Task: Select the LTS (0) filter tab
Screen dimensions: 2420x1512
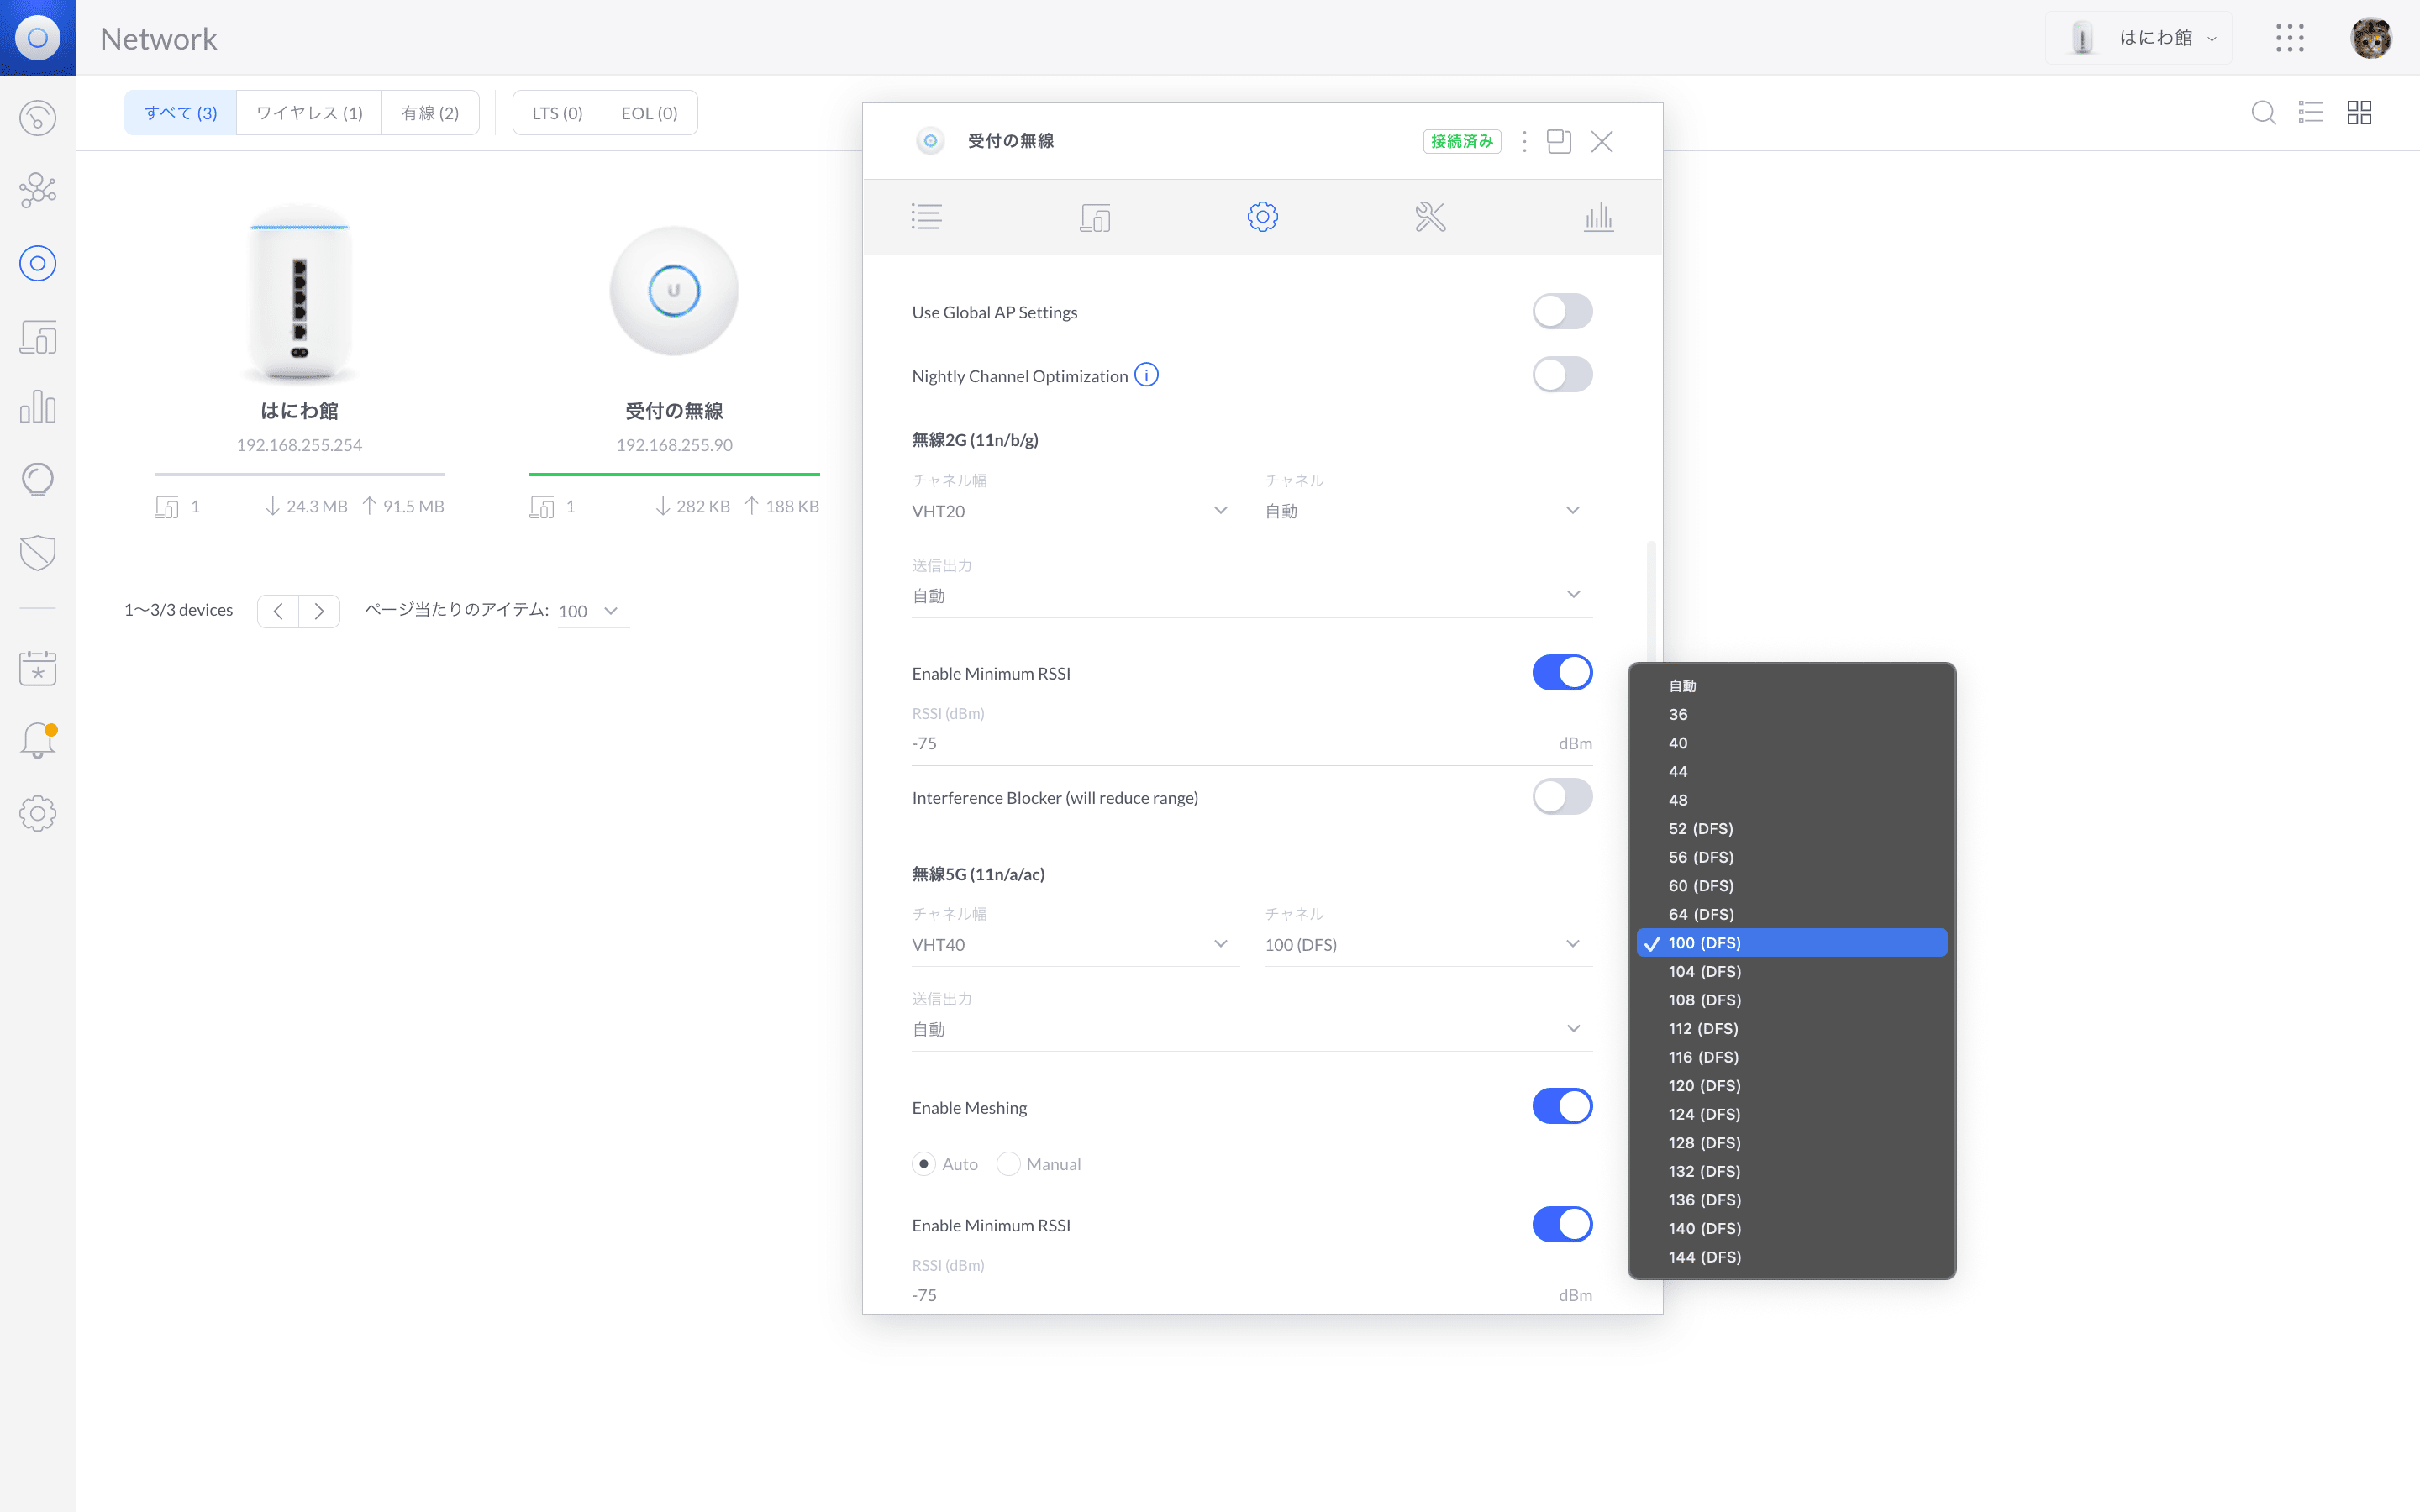Action: tap(557, 113)
